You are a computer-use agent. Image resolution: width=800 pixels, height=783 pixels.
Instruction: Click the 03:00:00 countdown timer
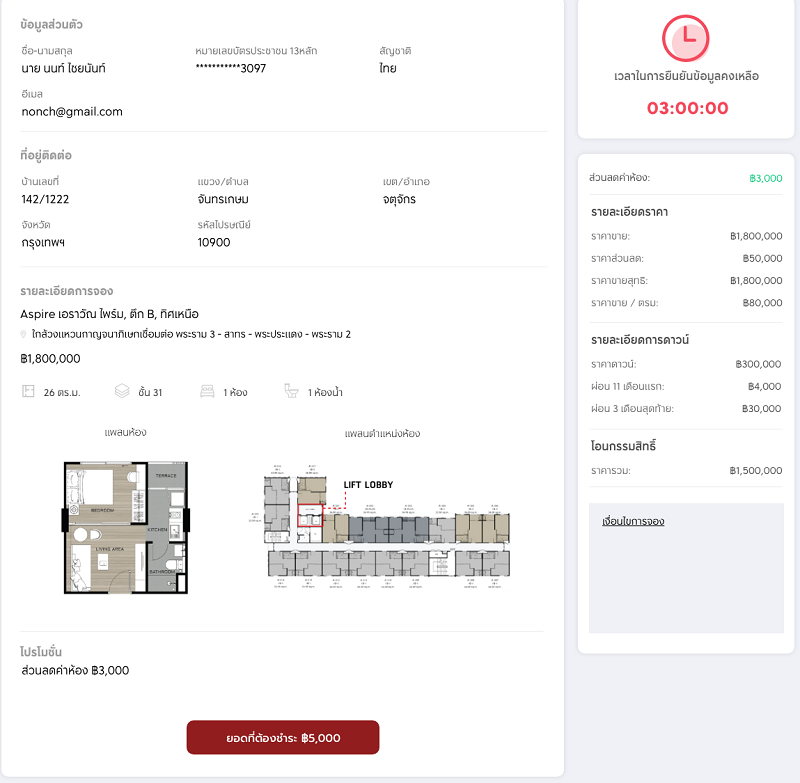pyautogui.click(x=687, y=108)
